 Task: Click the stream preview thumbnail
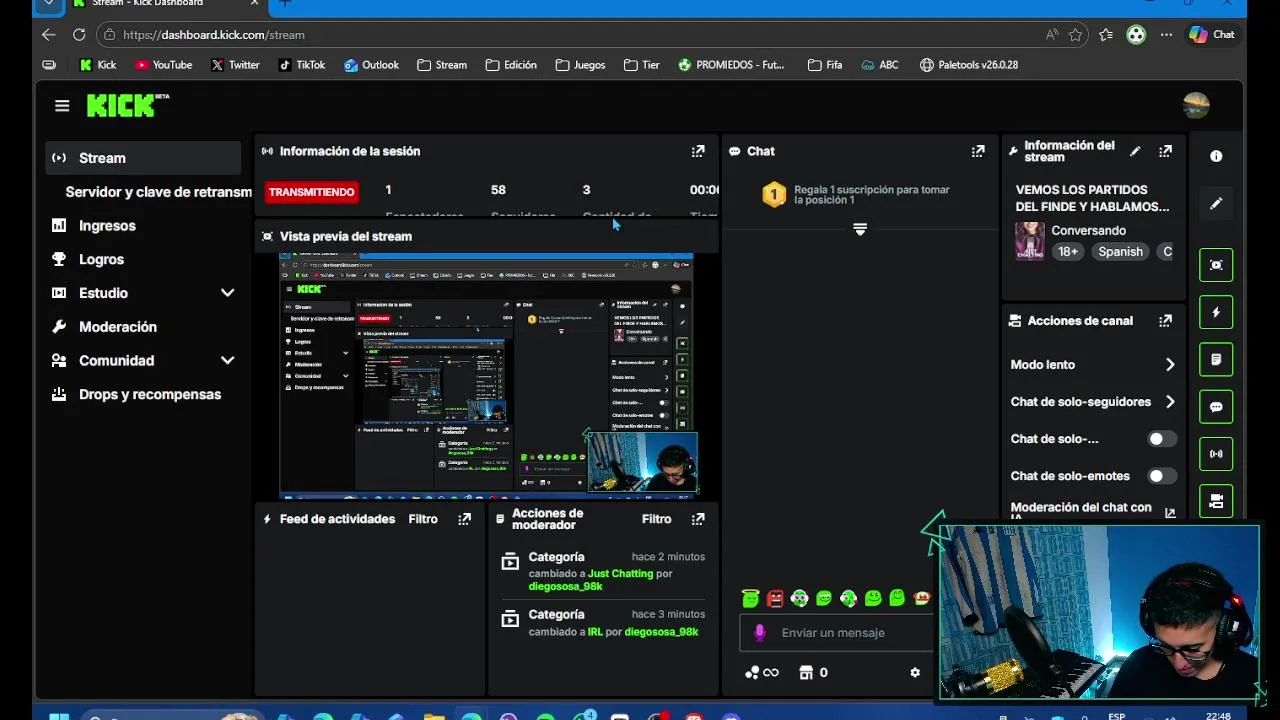pos(486,375)
